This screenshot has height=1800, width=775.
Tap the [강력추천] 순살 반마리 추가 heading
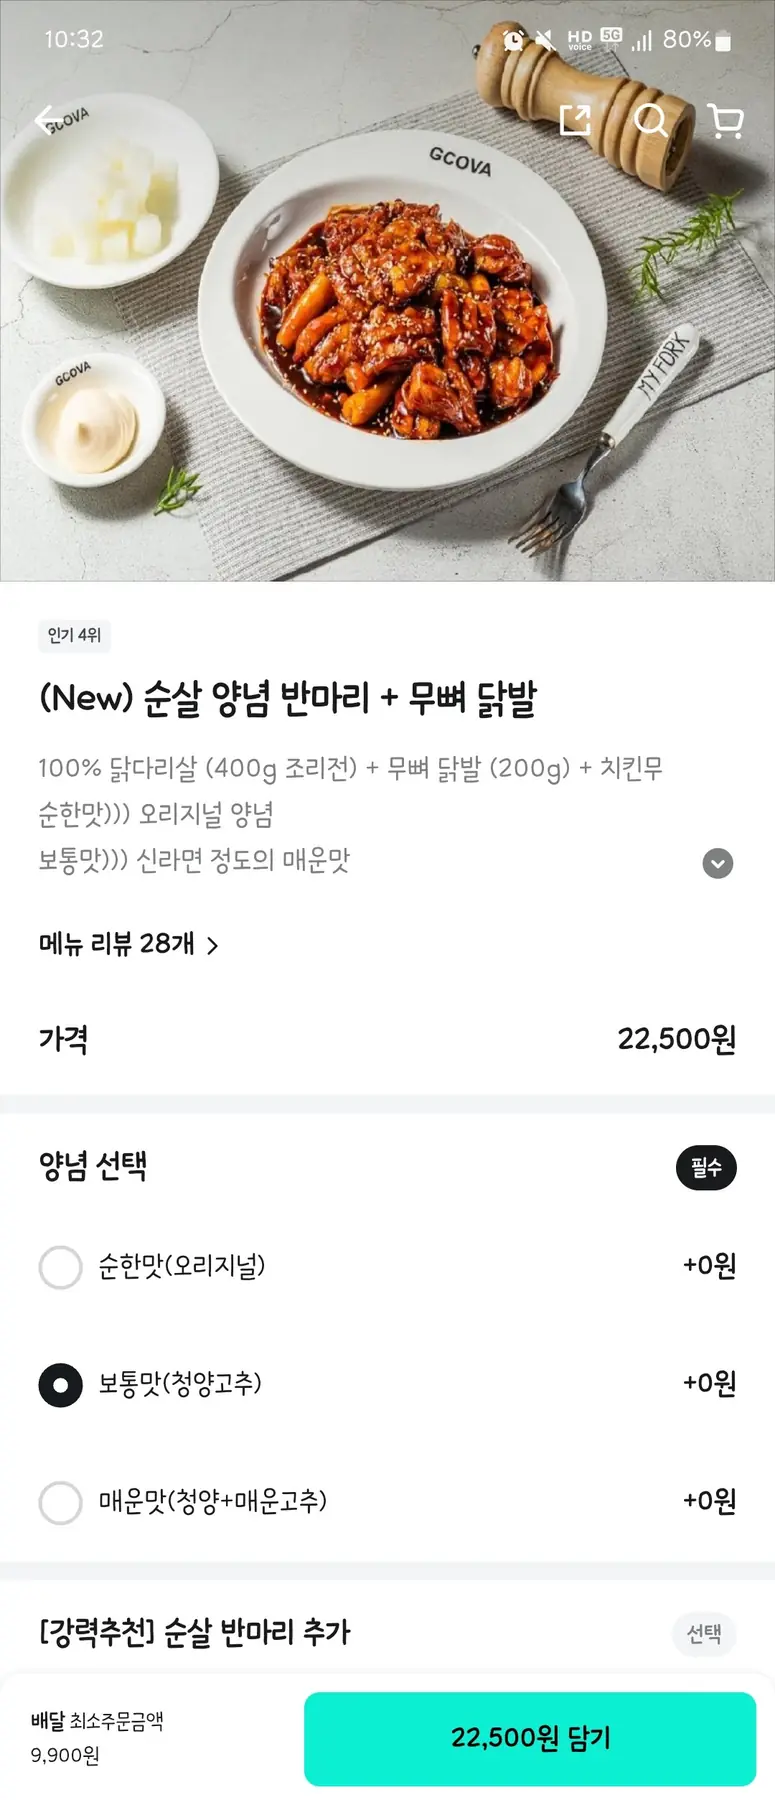pyautogui.click(x=195, y=1633)
